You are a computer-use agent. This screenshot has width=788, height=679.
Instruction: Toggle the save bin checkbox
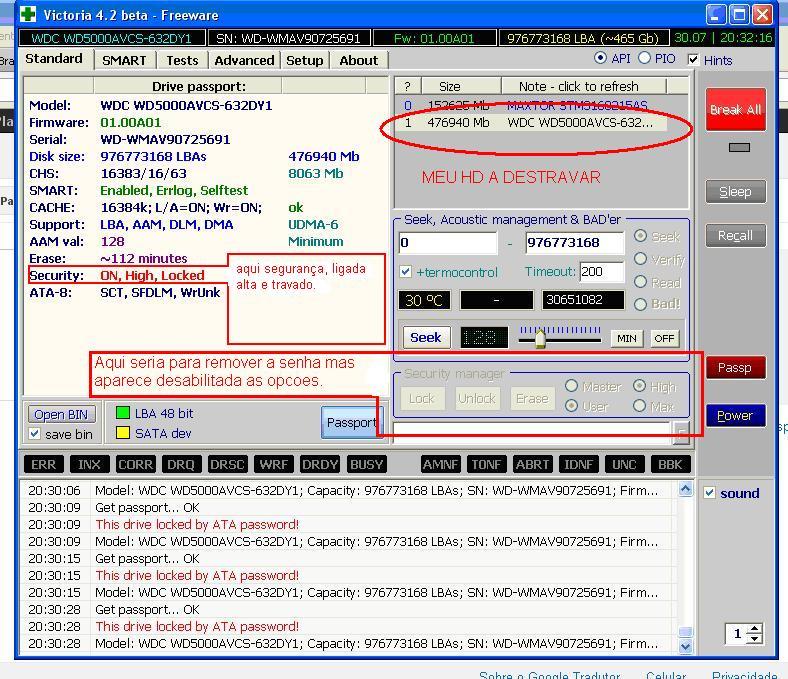(x=34, y=433)
